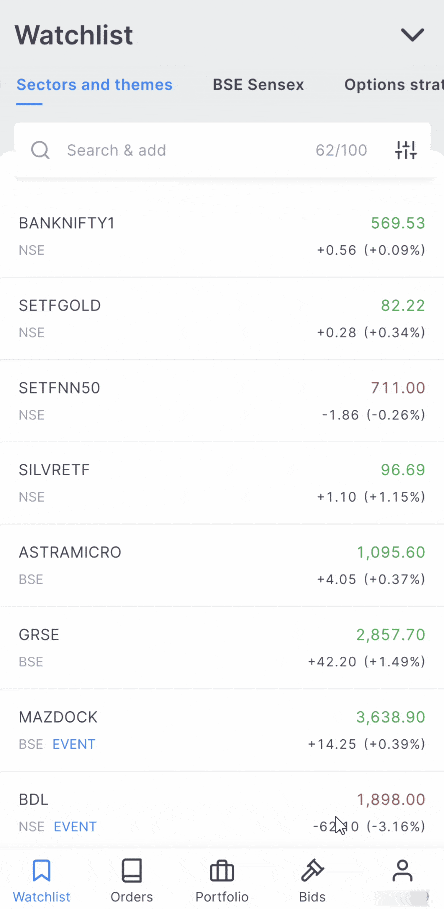This screenshot has width=444, height=909.
Task: Expand the Watchlist chevron dropdown
Action: 413,35
